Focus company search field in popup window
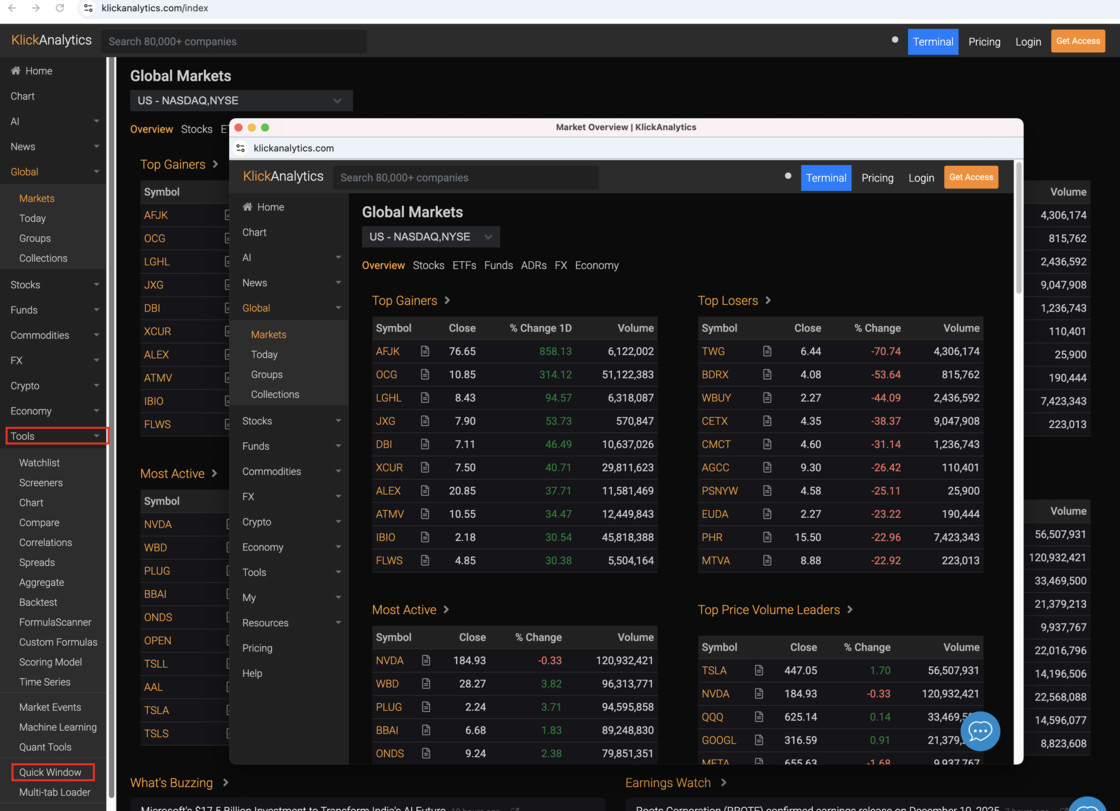This screenshot has width=1120, height=811. pos(466,177)
